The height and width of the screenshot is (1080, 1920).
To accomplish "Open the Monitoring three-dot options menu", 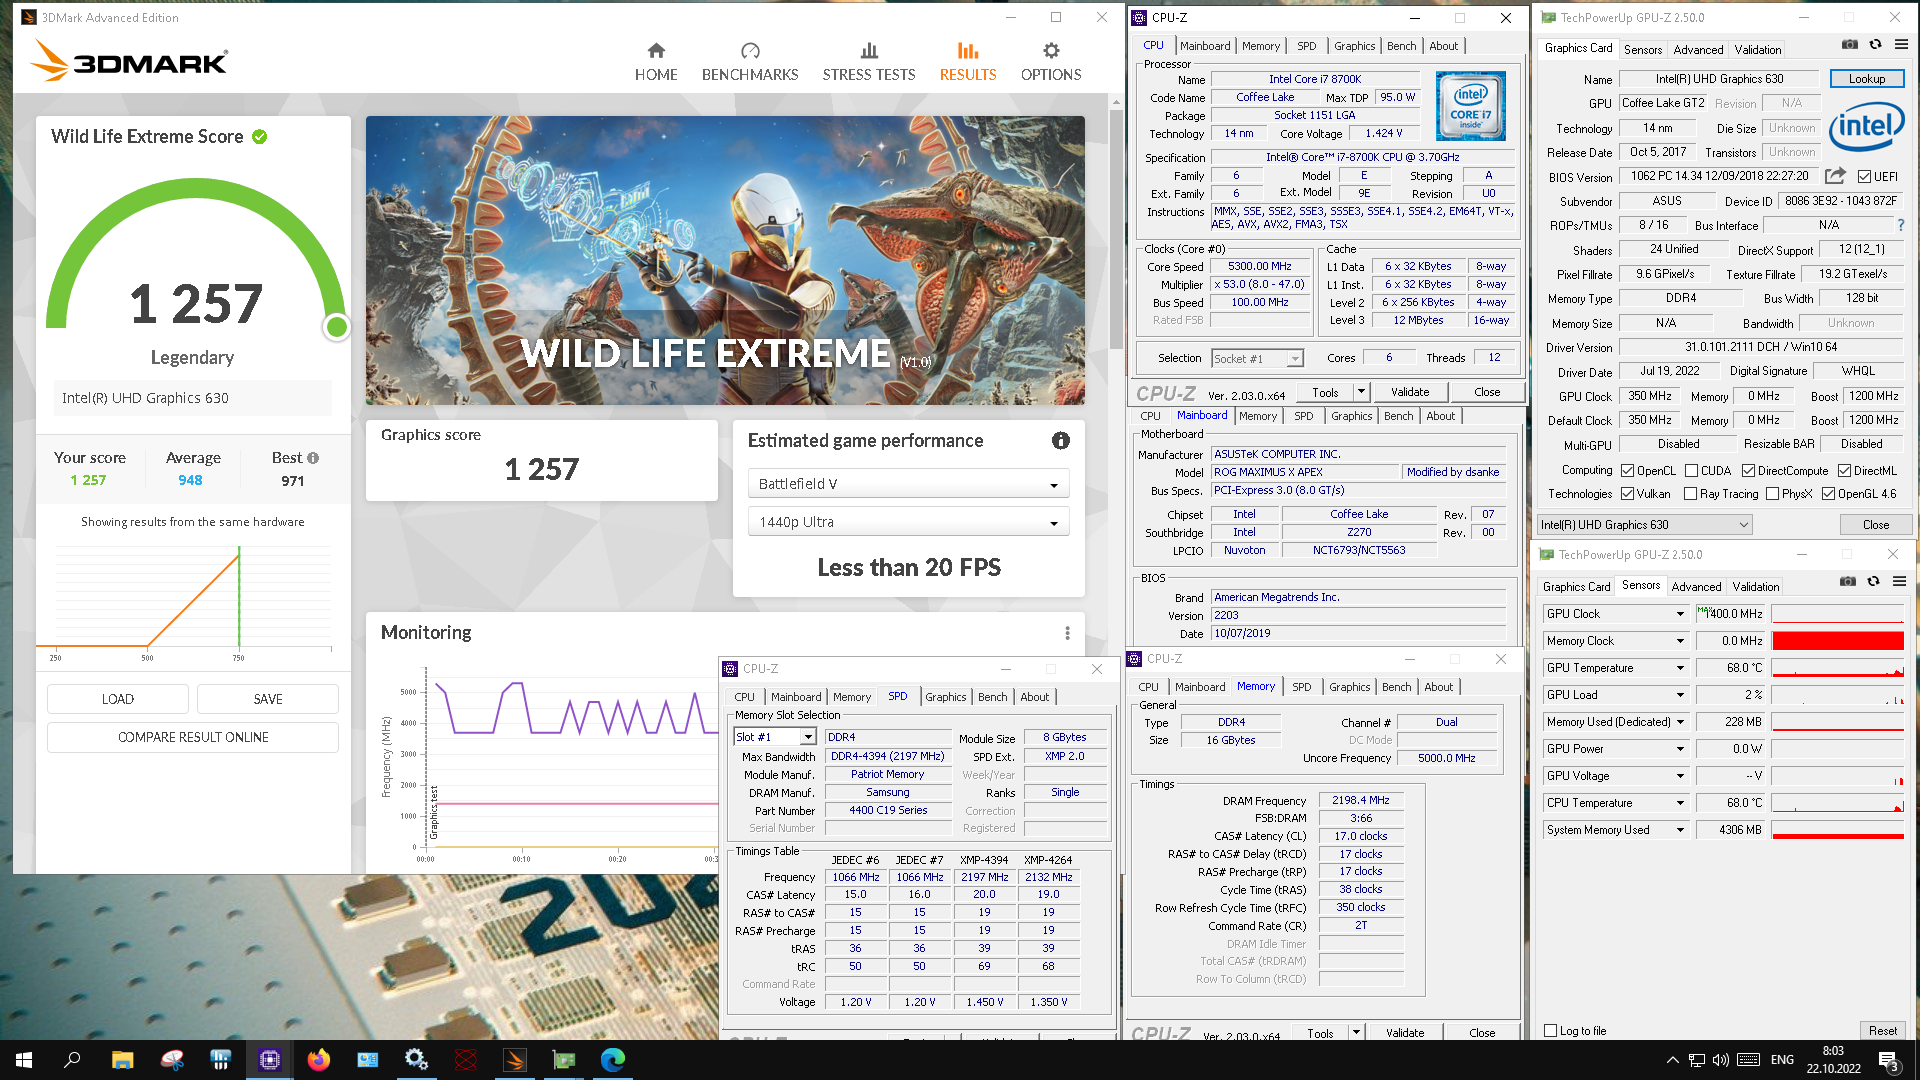I will click(x=1067, y=633).
